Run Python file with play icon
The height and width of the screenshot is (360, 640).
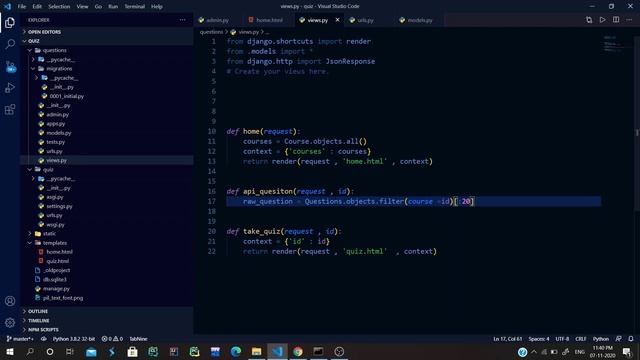[x=602, y=20]
